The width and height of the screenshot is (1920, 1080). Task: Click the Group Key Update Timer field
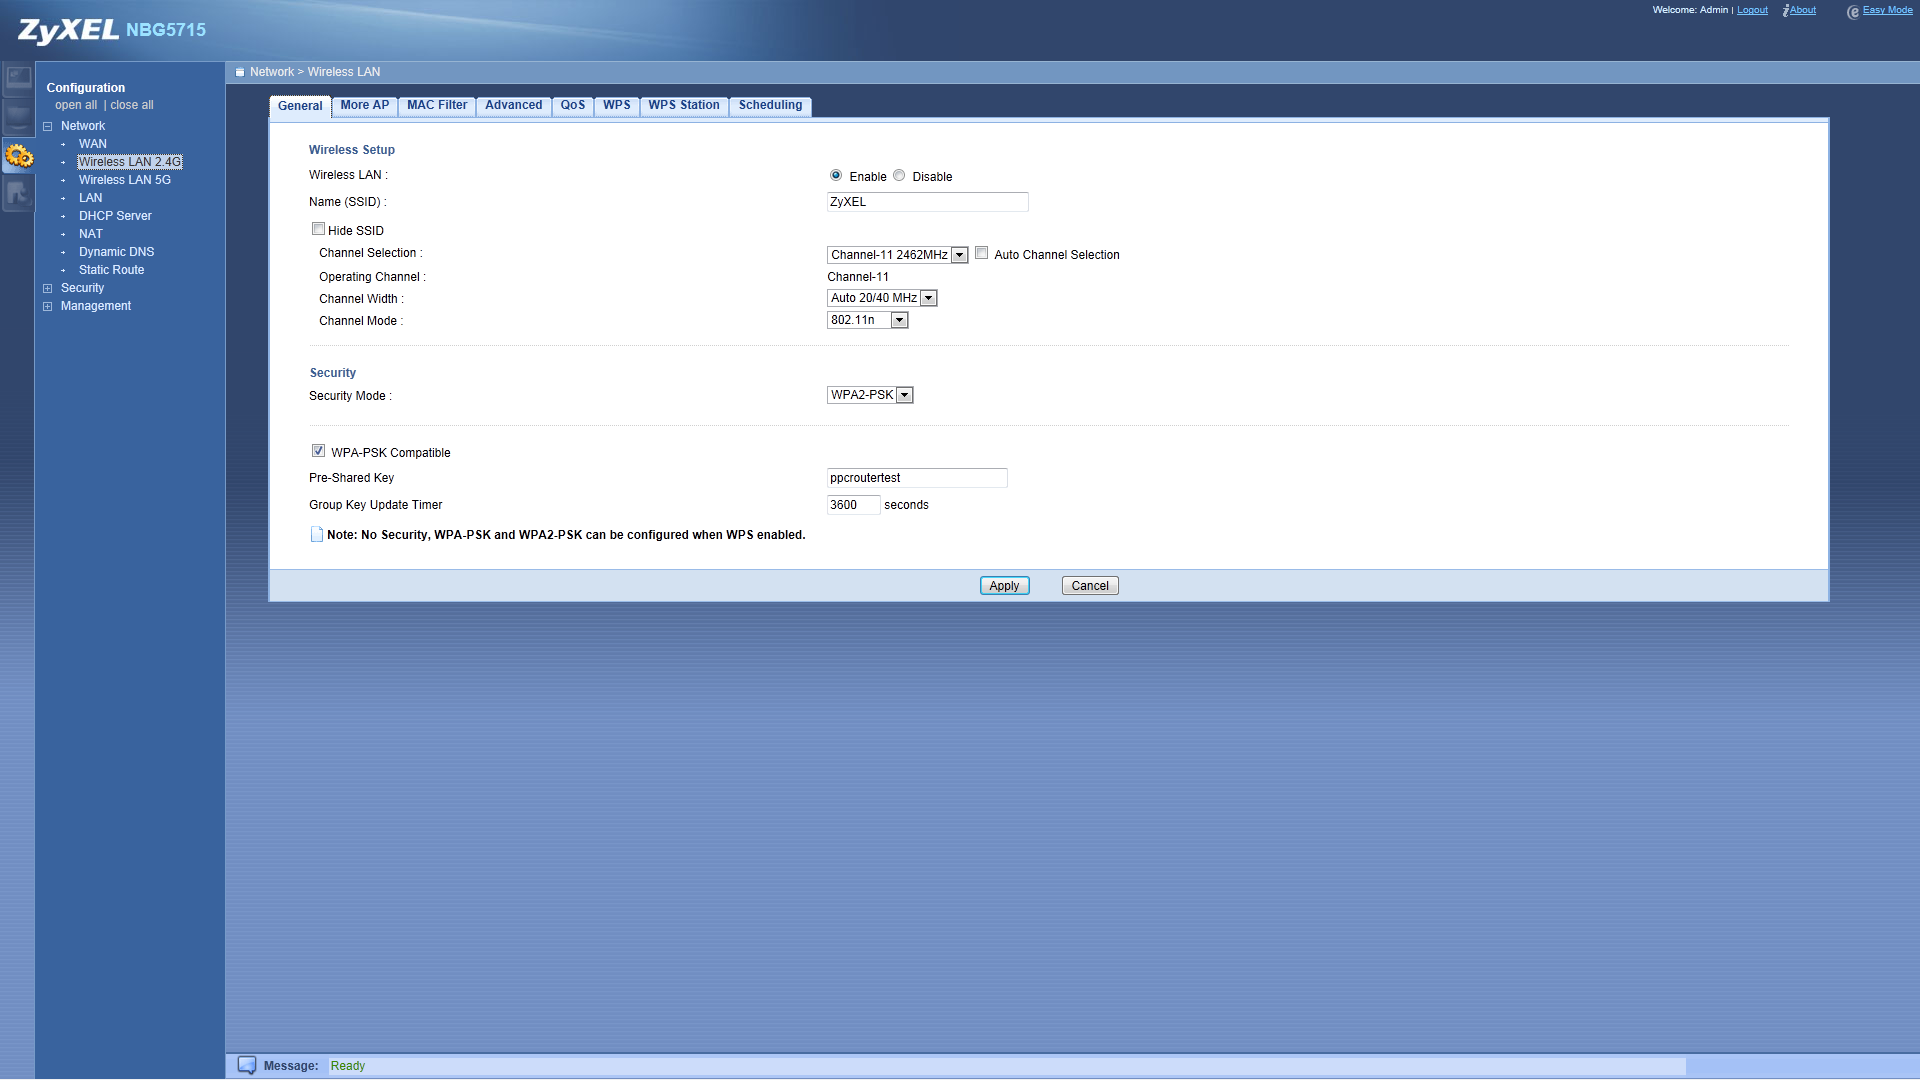pos(853,505)
